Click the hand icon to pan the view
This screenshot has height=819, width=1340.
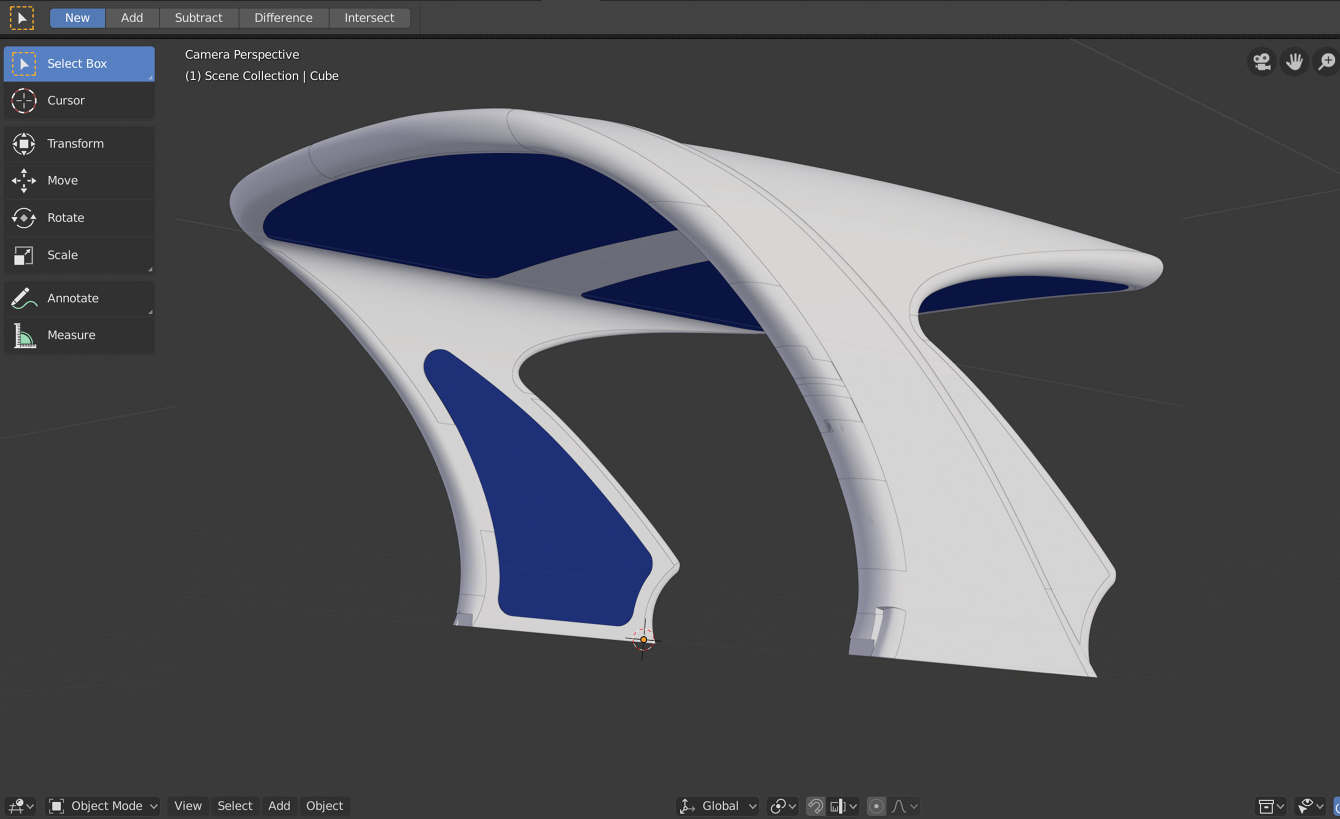pos(1294,61)
